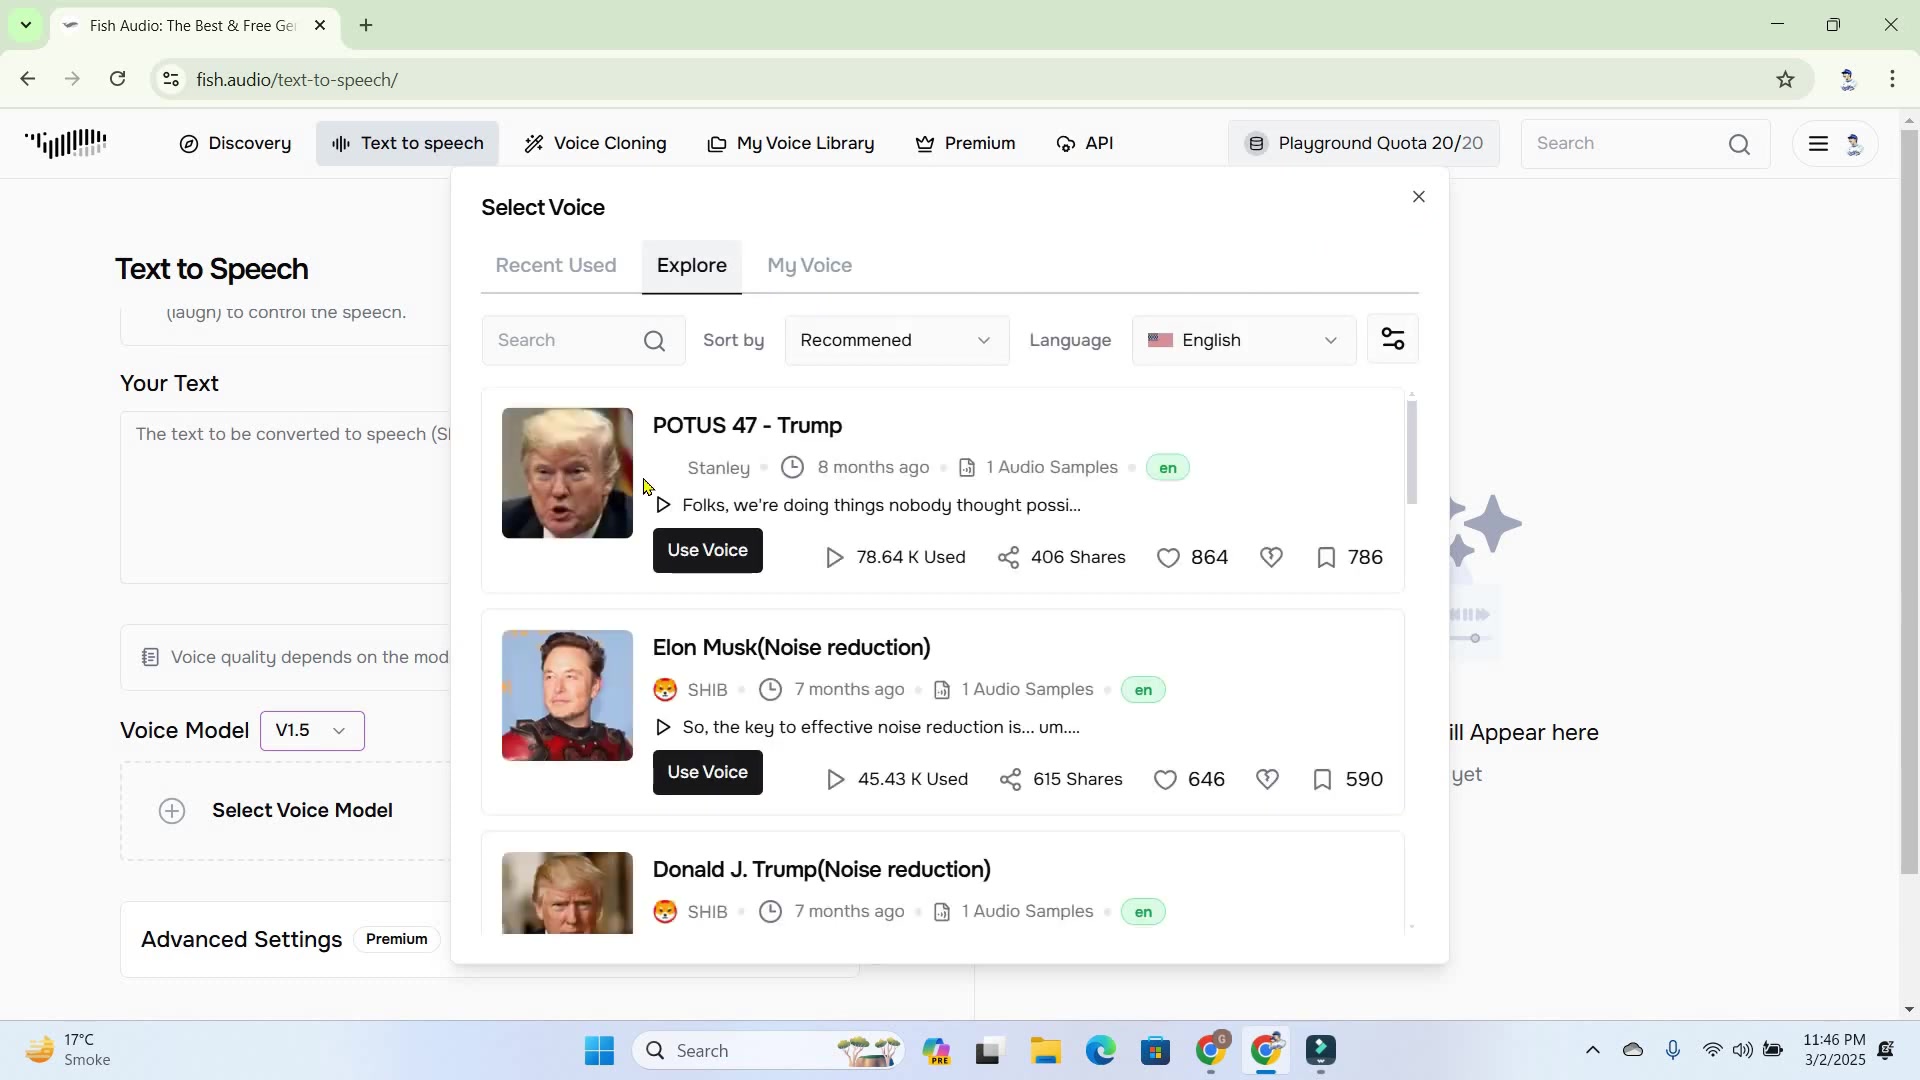Click the Premium badge in Advanced Settings
Screen dimensions: 1920x1080
tap(397, 940)
